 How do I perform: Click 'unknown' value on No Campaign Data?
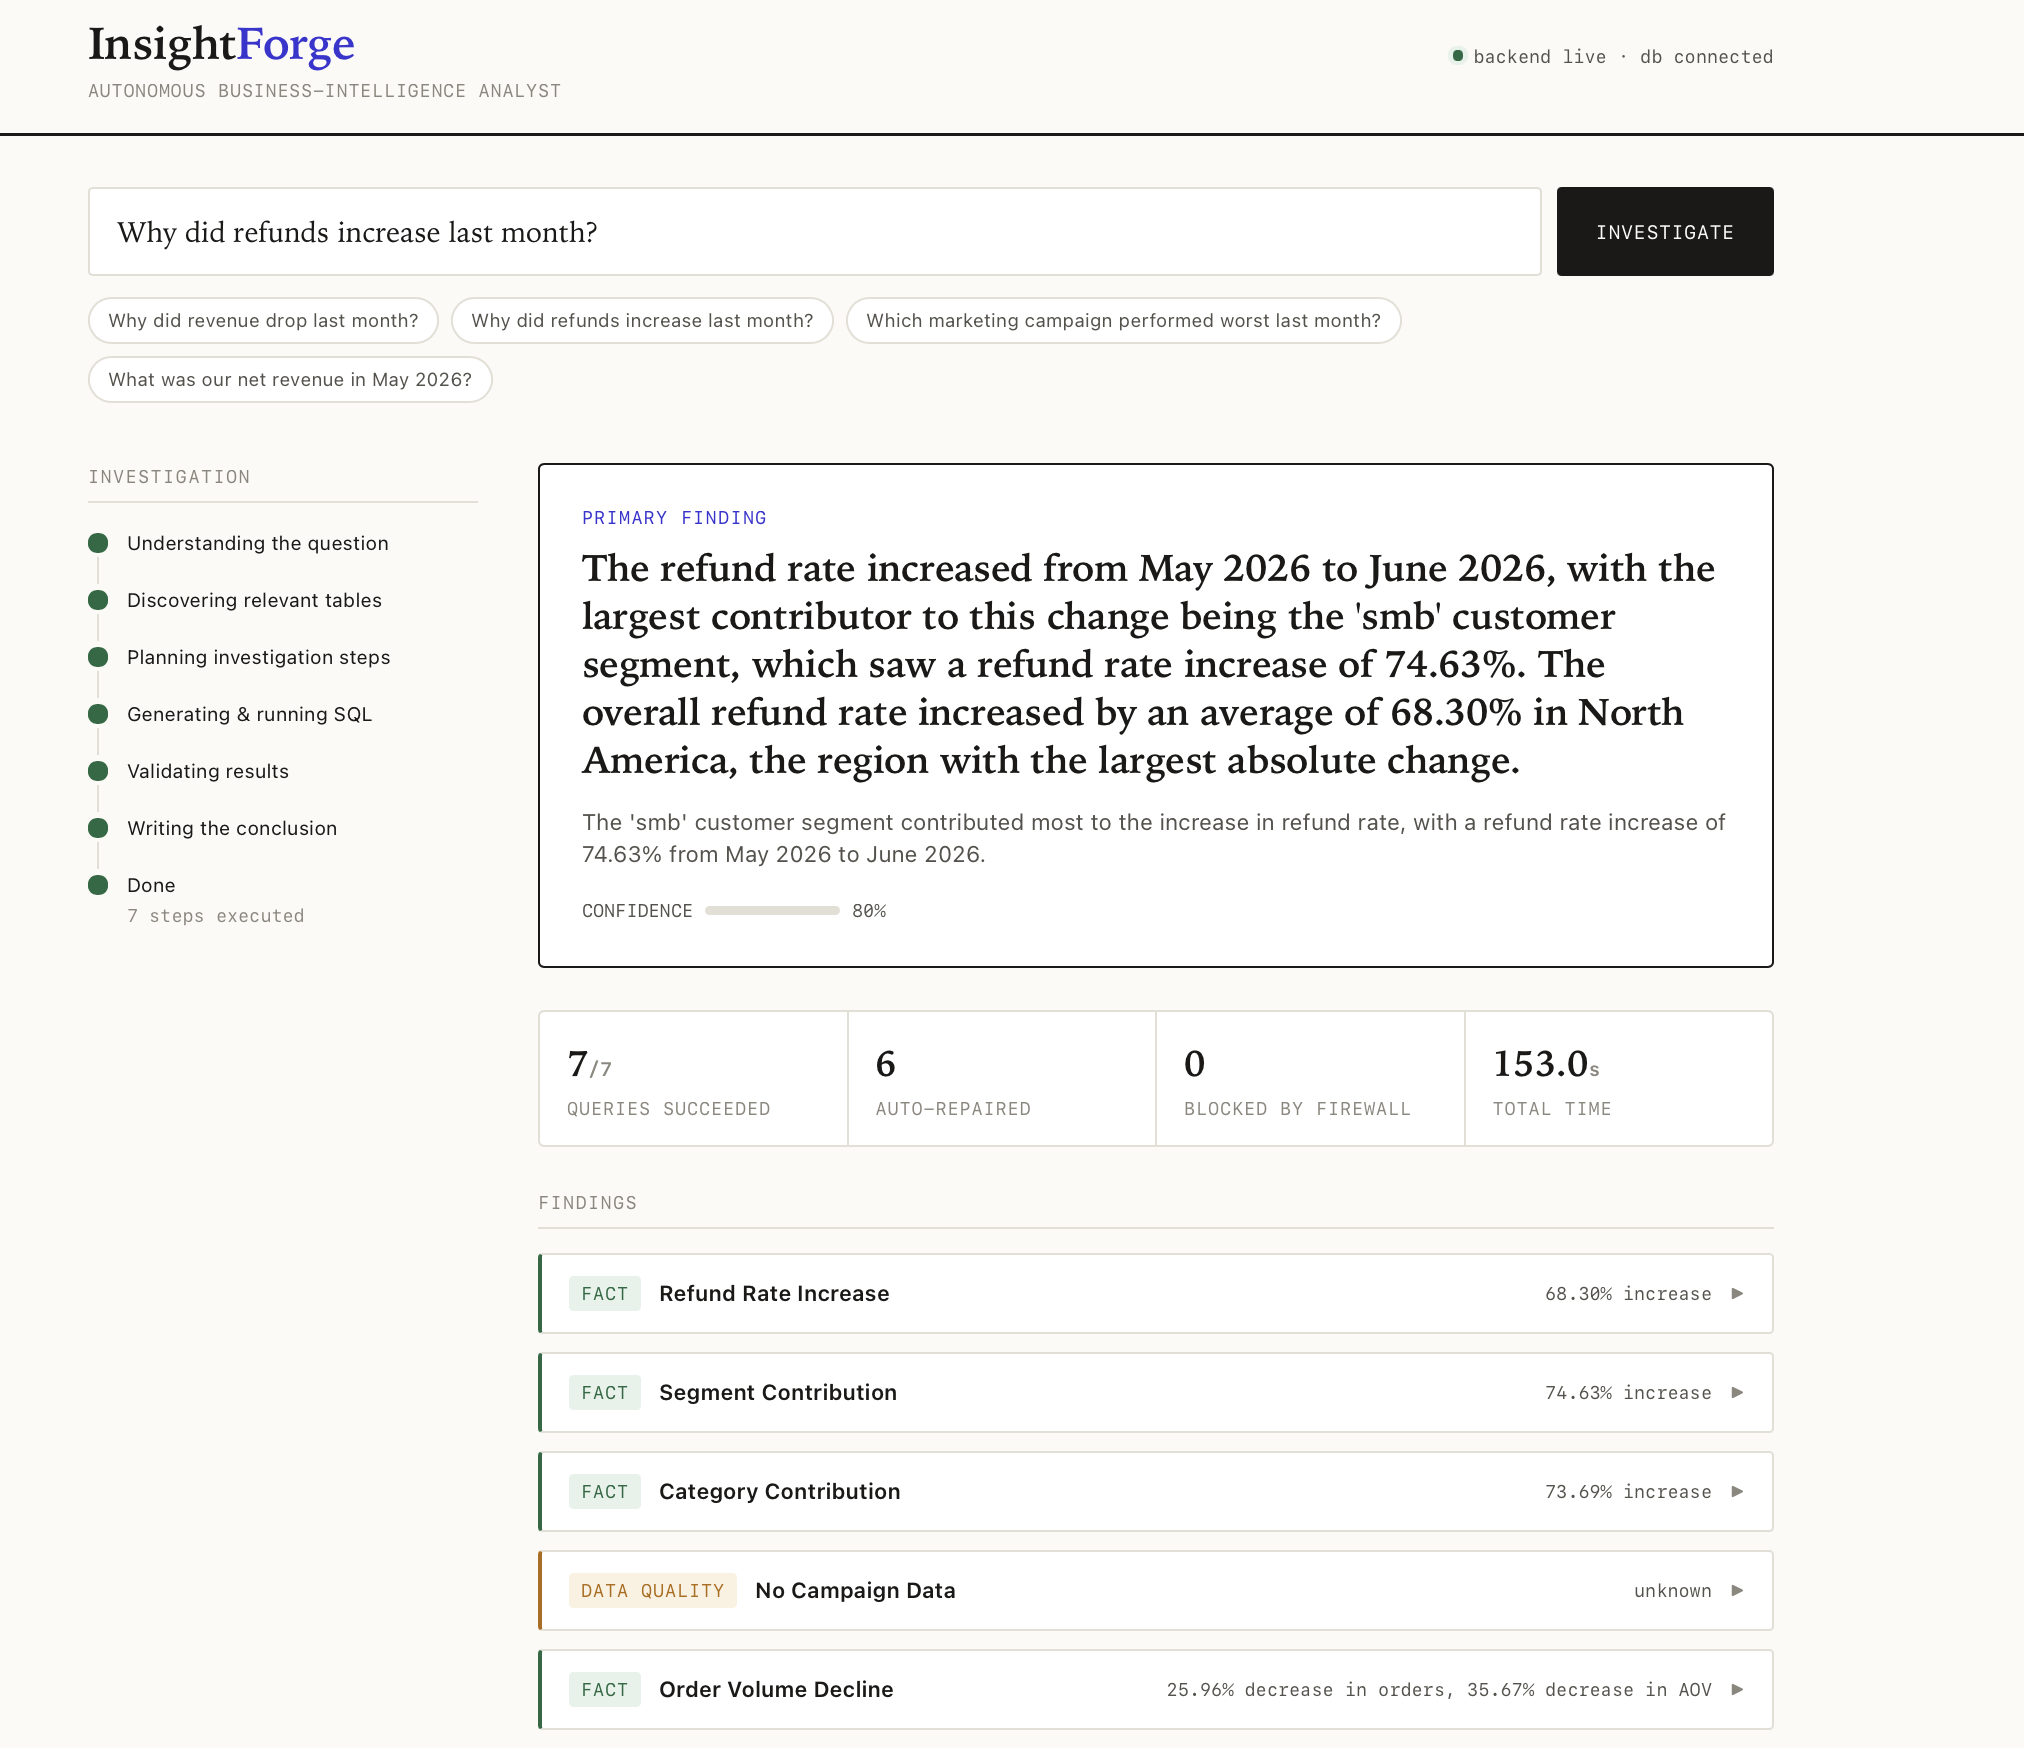tap(1673, 1590)
